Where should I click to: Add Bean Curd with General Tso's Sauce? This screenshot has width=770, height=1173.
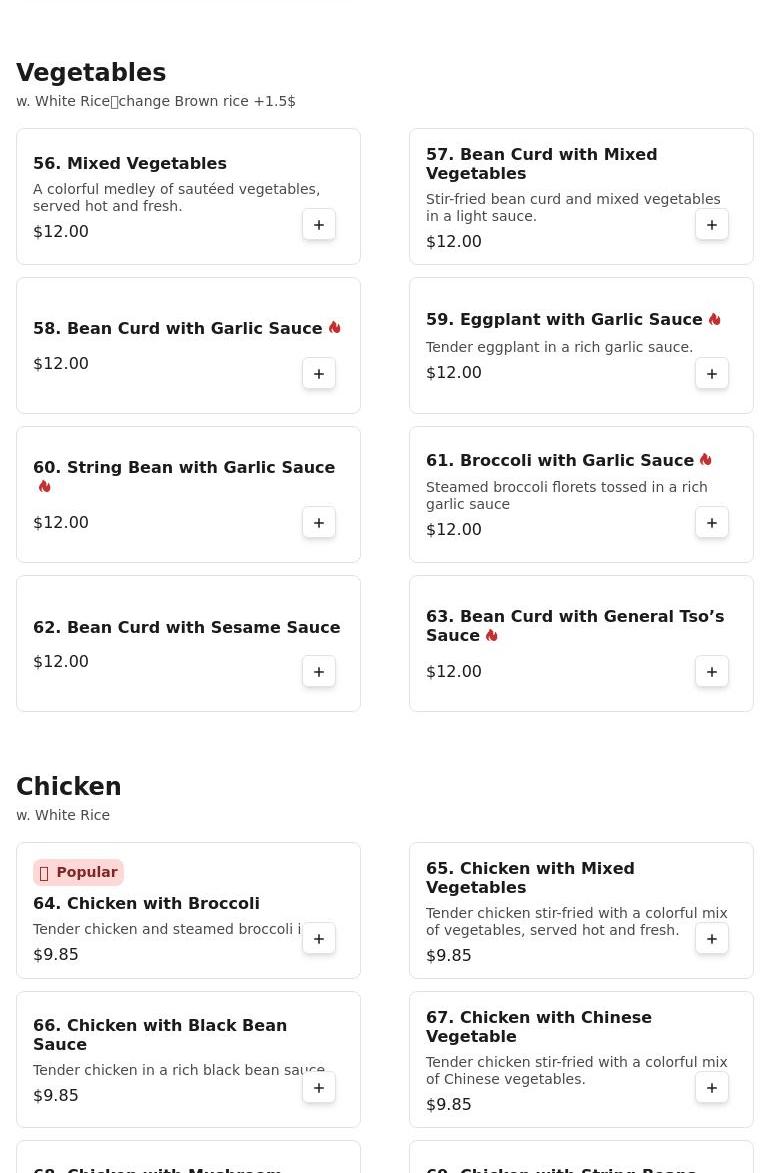point(712,672)
